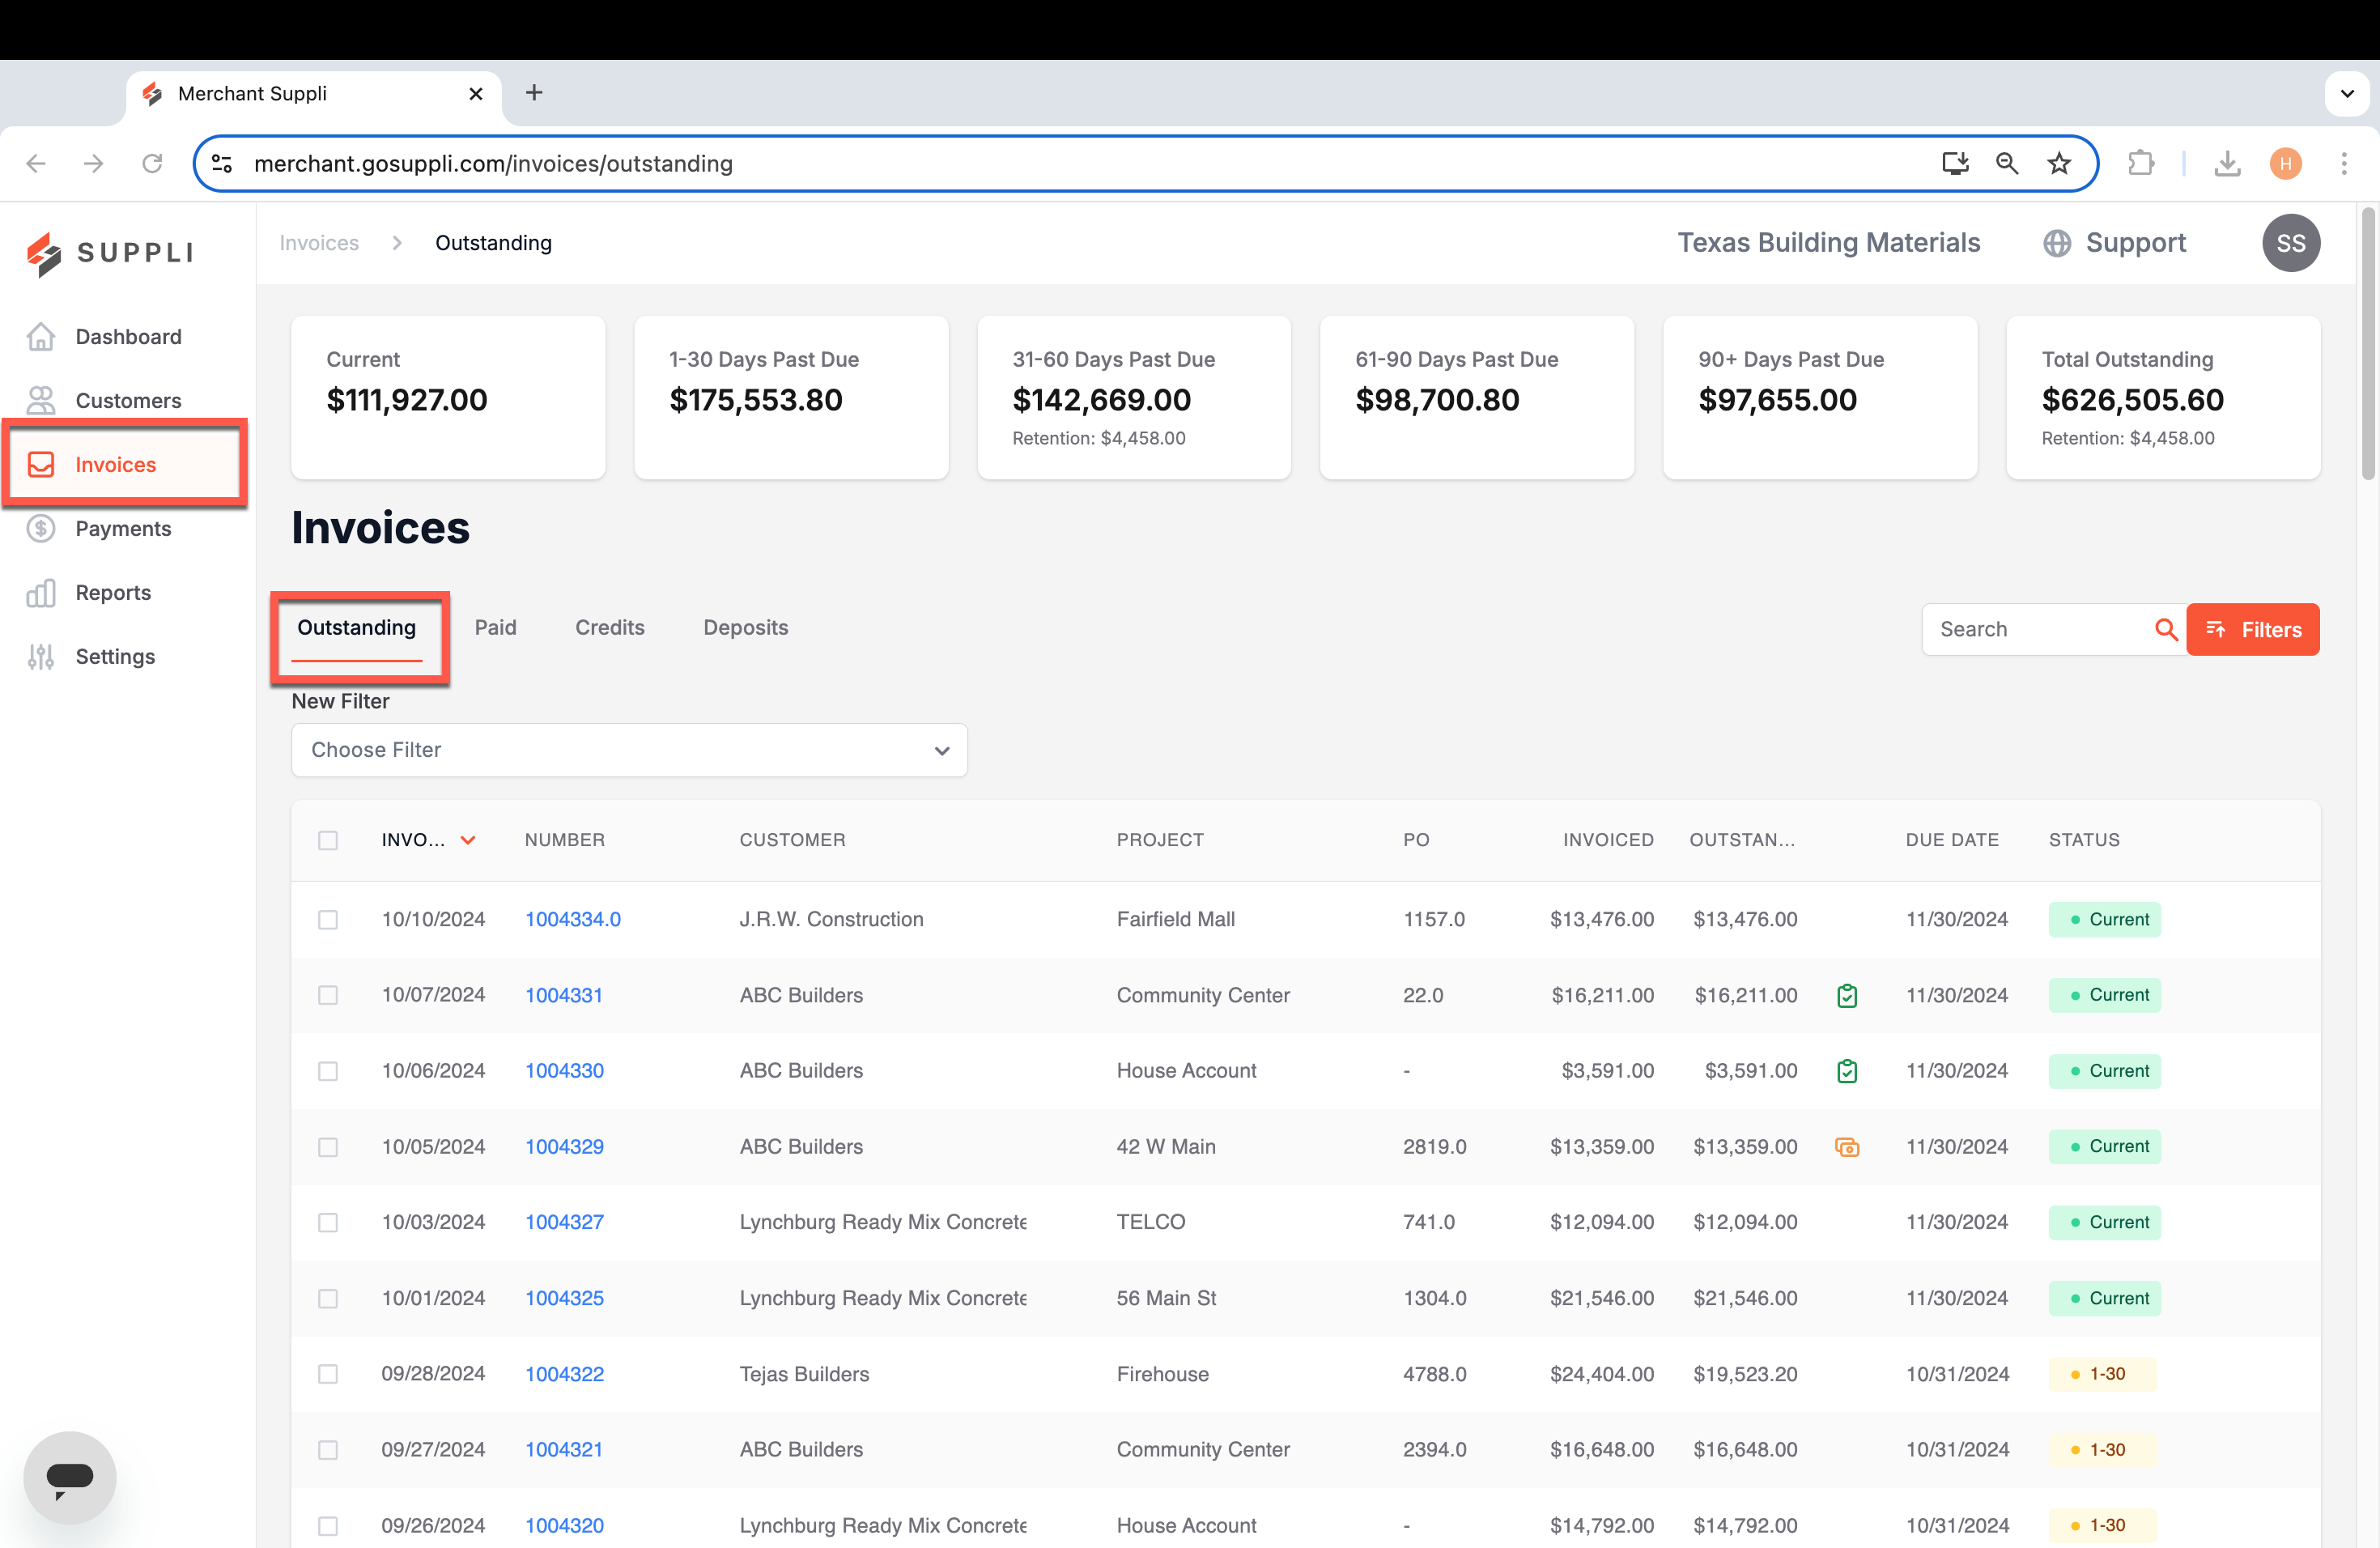The height and width of the screenshot is (1548, 2380).
Task: Open the browser tab list chevron
Action: [x=2346, y=94]
